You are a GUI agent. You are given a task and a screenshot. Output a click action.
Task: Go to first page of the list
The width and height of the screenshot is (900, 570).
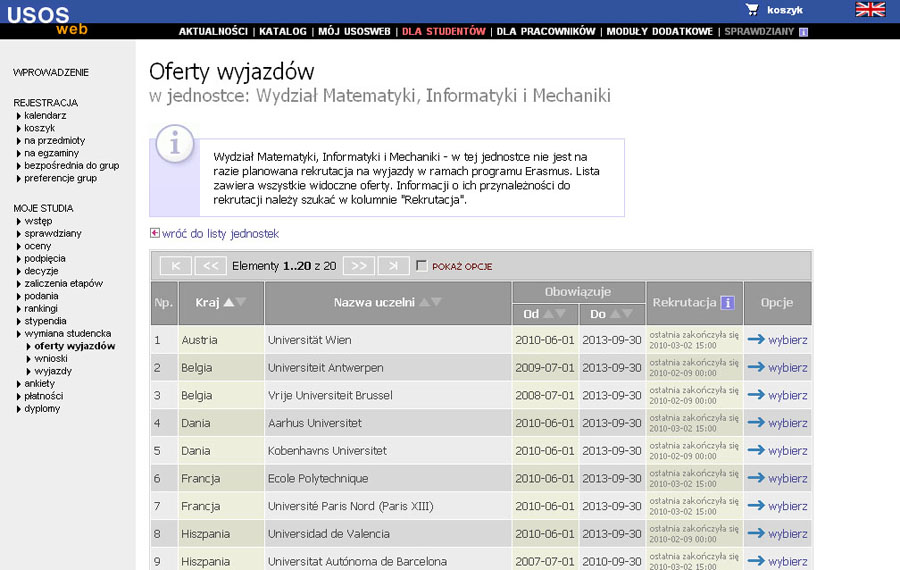[175, 266]
